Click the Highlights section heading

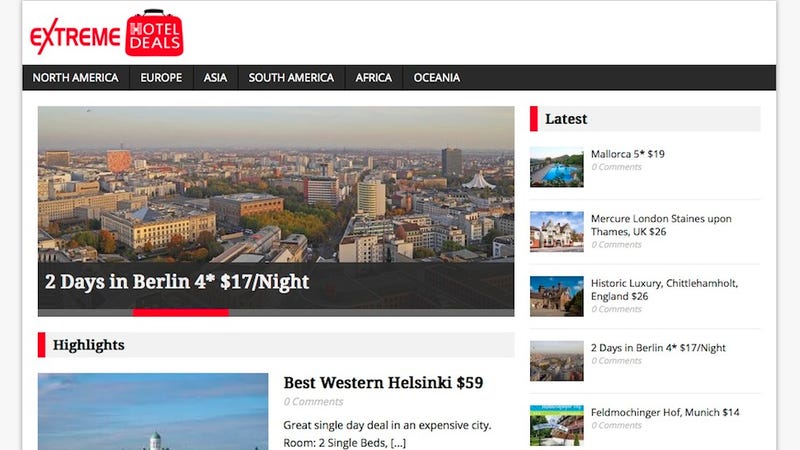(88, 345)
